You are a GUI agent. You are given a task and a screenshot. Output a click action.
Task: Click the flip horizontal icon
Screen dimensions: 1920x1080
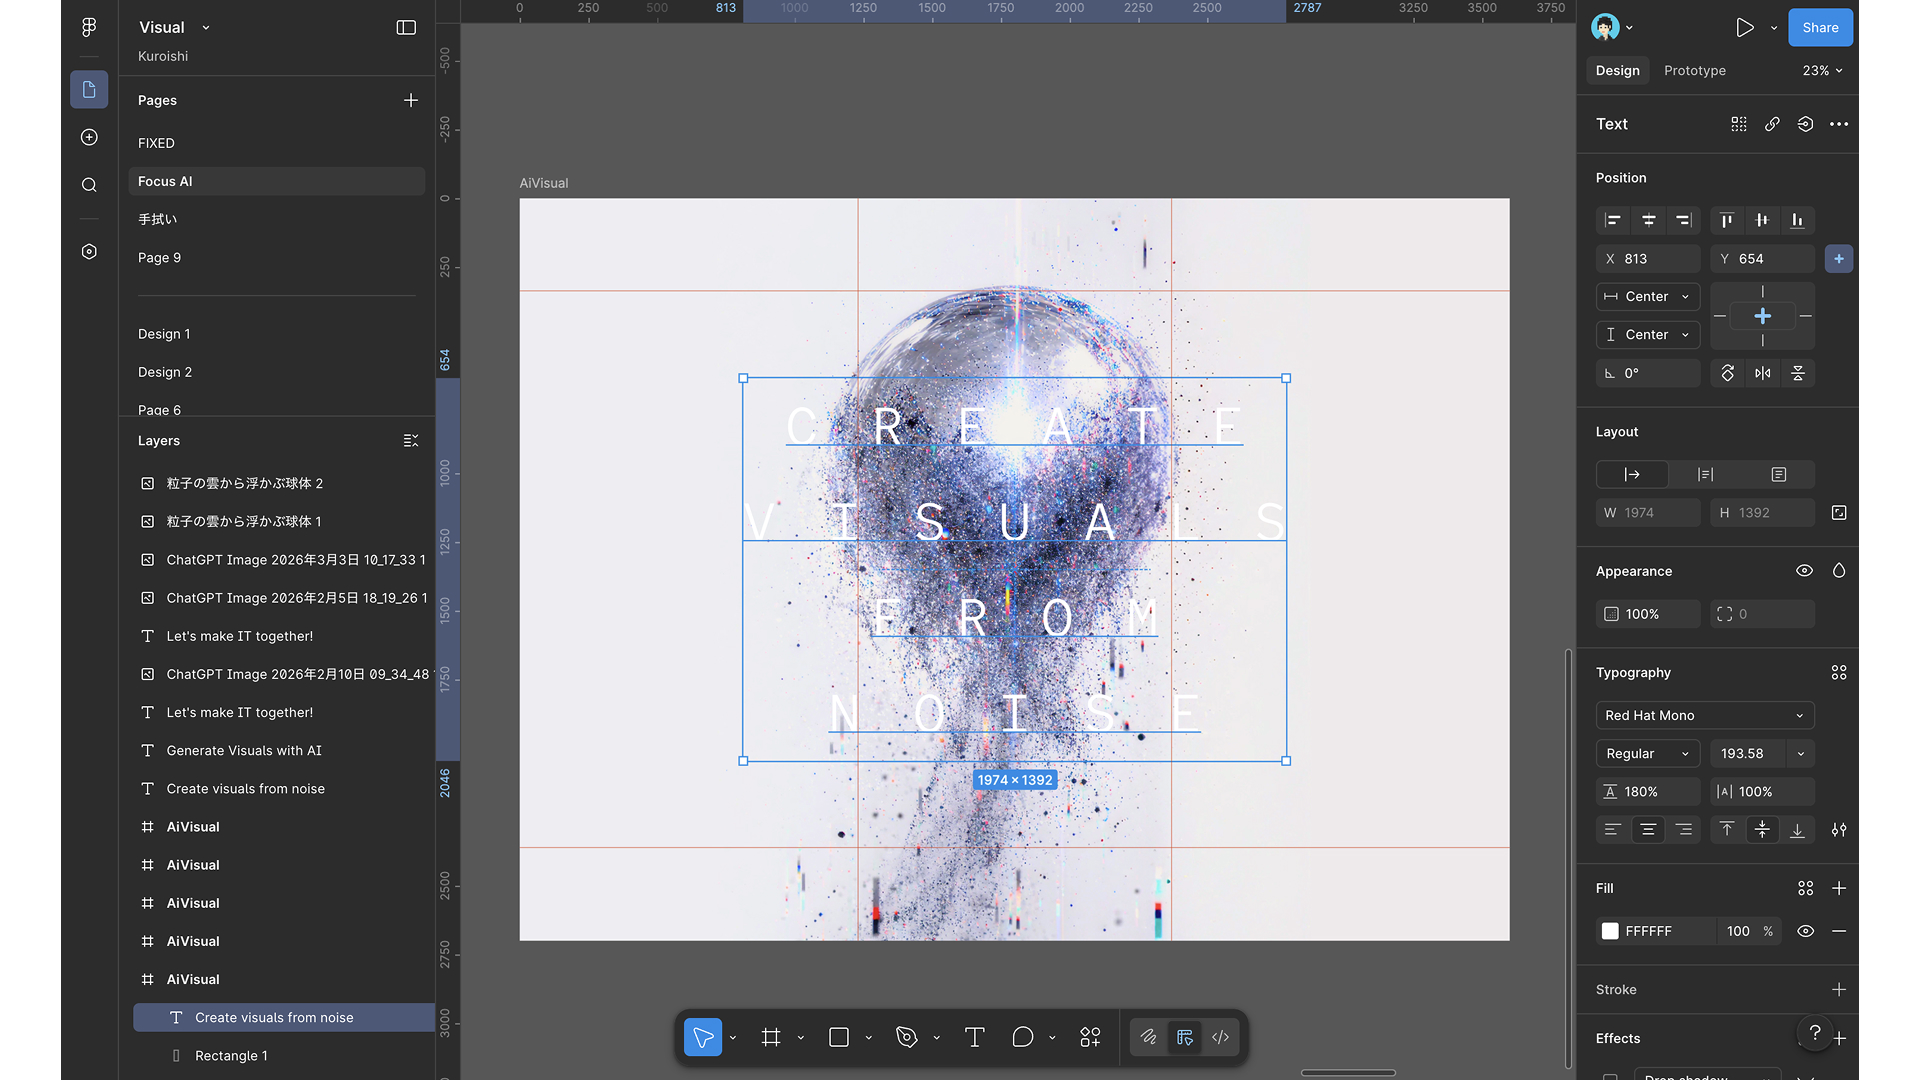pos(1762,373)
